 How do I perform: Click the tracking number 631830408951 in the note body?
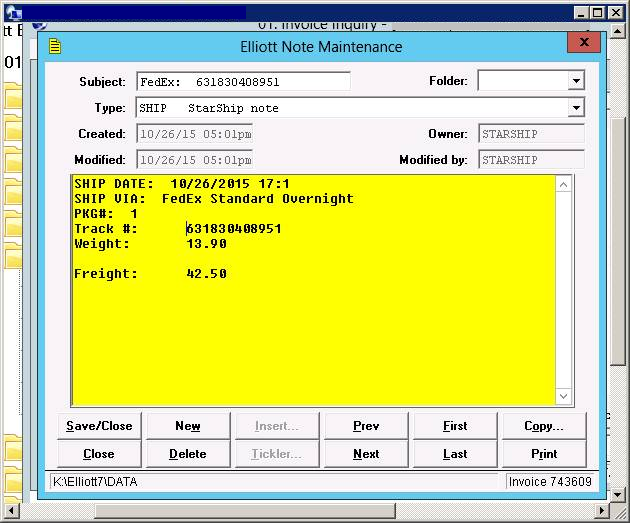point(234,229)
